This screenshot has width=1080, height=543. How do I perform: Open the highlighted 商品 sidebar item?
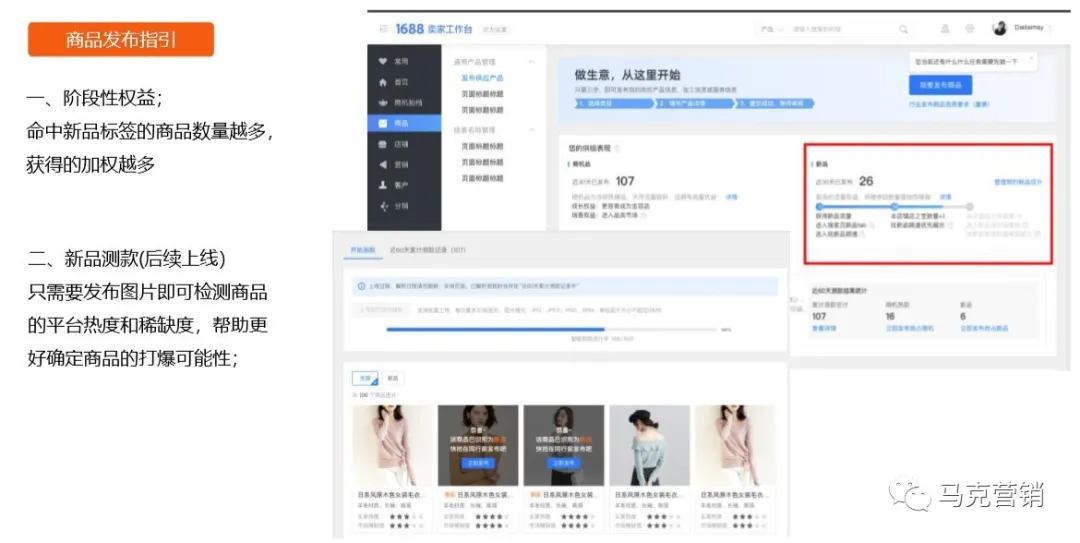pyautogui.click(x=404, y=123)
